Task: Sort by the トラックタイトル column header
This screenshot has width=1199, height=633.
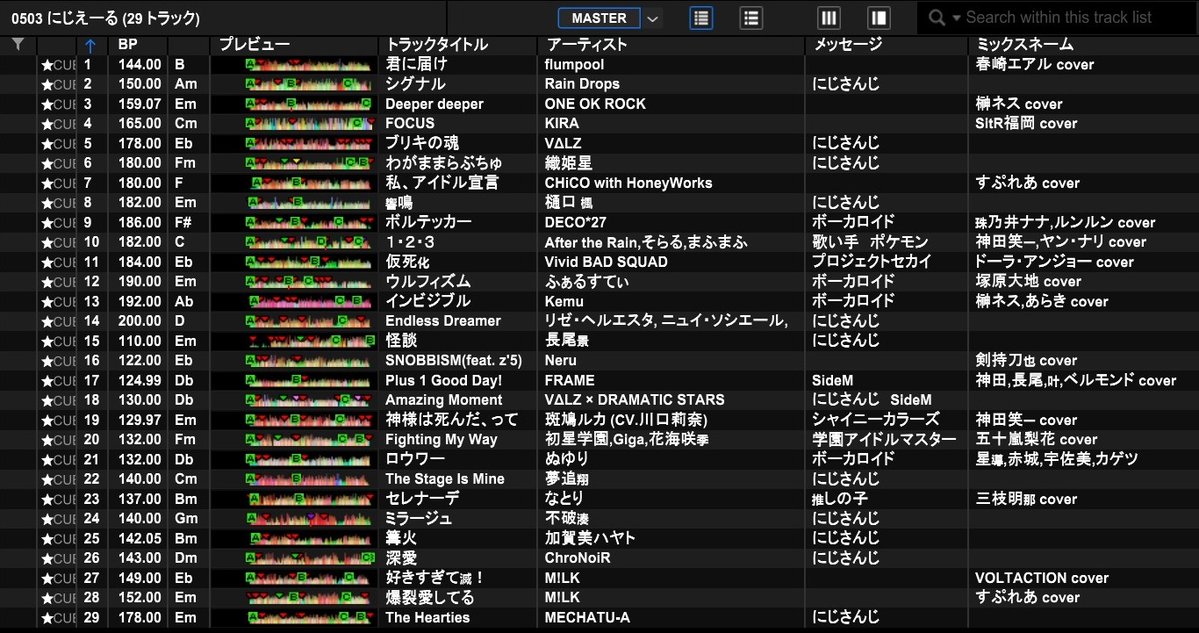Action: 437,45
